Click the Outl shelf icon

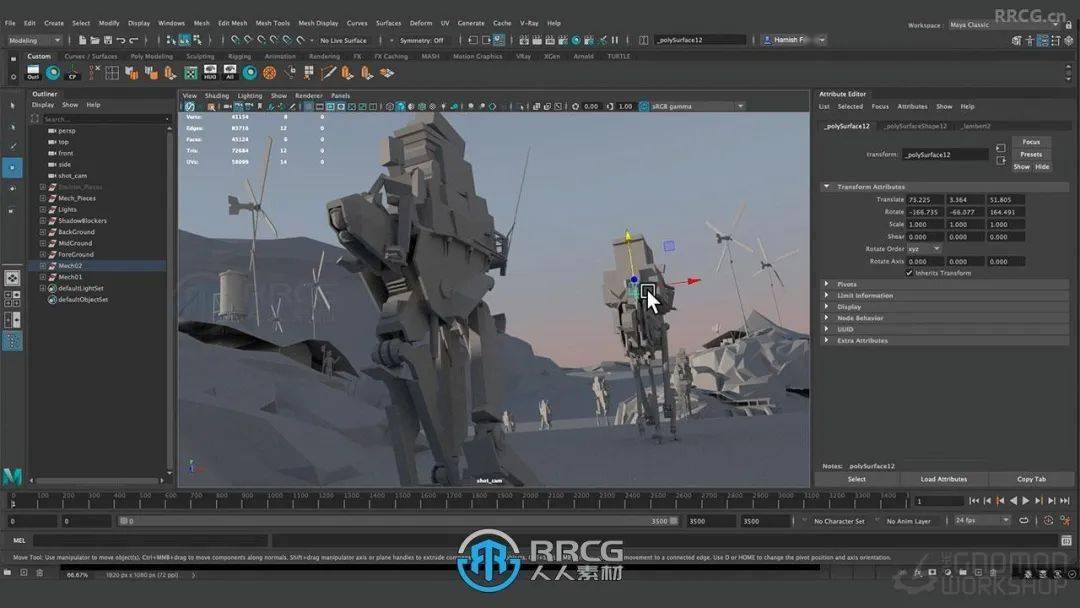[33, 73]
